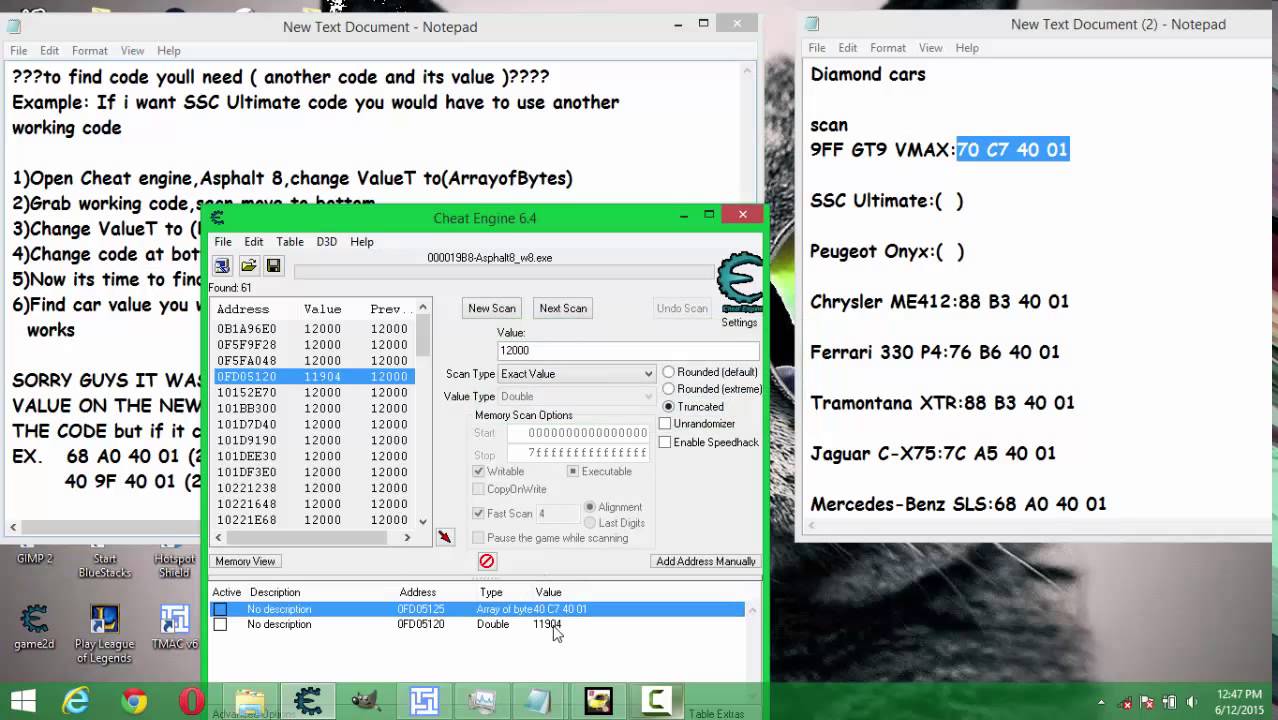
Task: Select address row 10221E68 in found list
Action: (314, 520)
